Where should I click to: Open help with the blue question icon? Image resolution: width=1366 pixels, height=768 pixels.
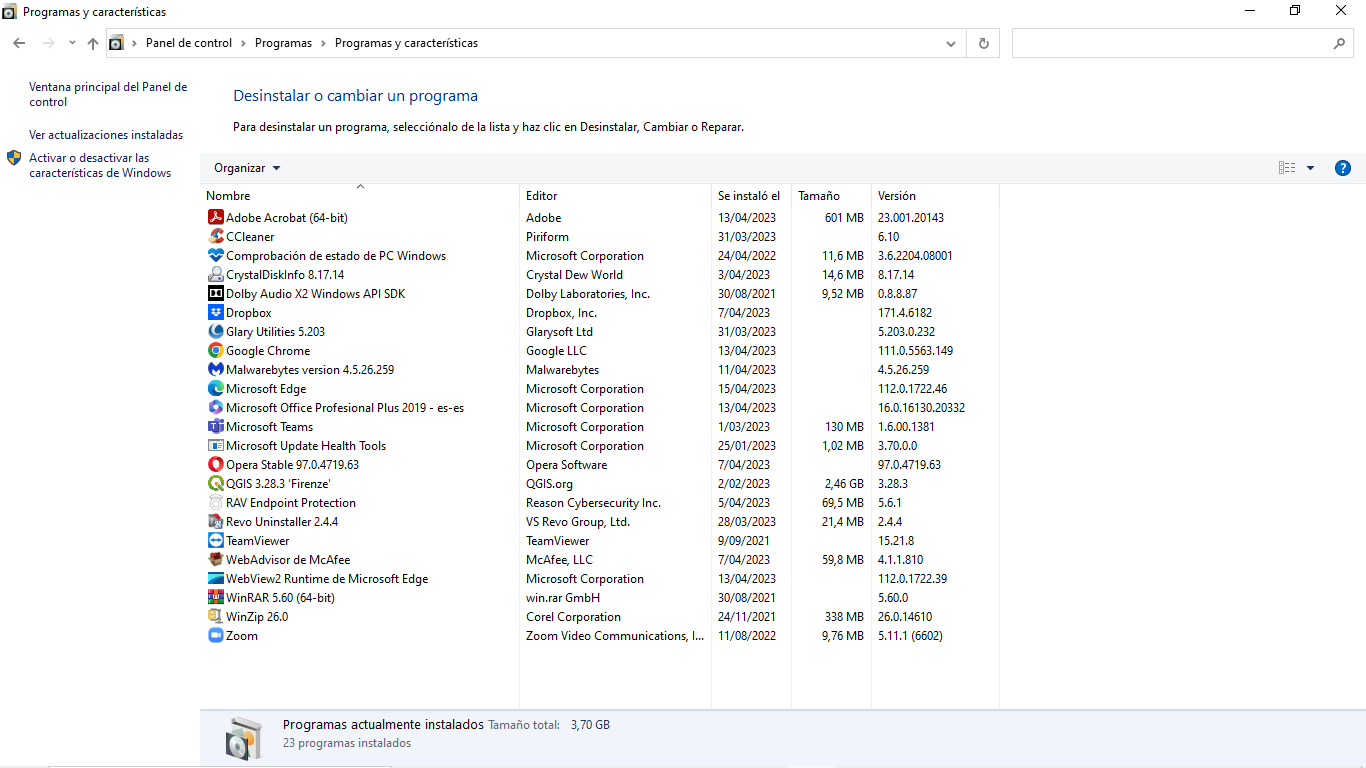click(x=1343, y=168)
